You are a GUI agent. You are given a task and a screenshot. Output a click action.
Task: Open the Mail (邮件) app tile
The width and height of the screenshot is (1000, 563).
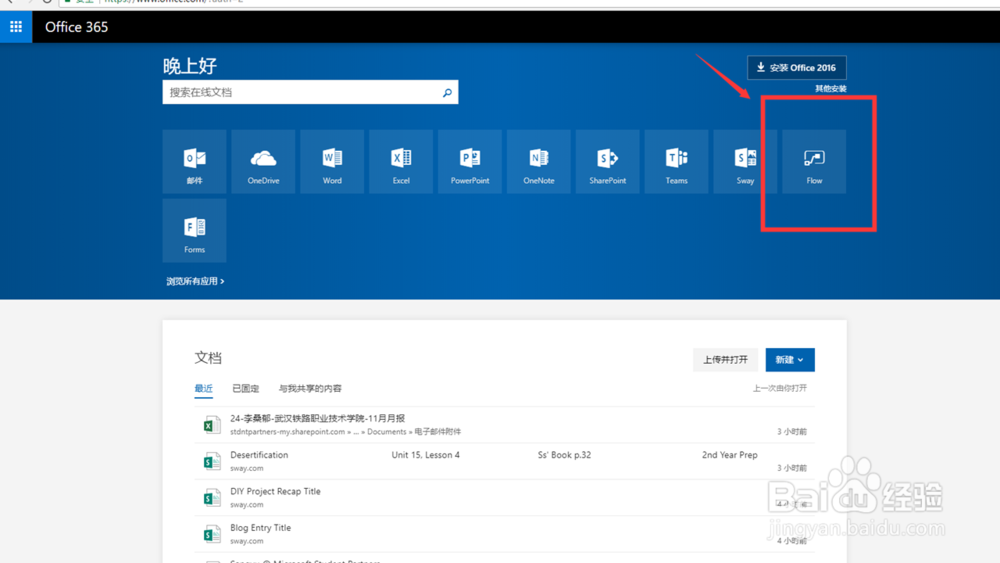(x=195, y=161)
